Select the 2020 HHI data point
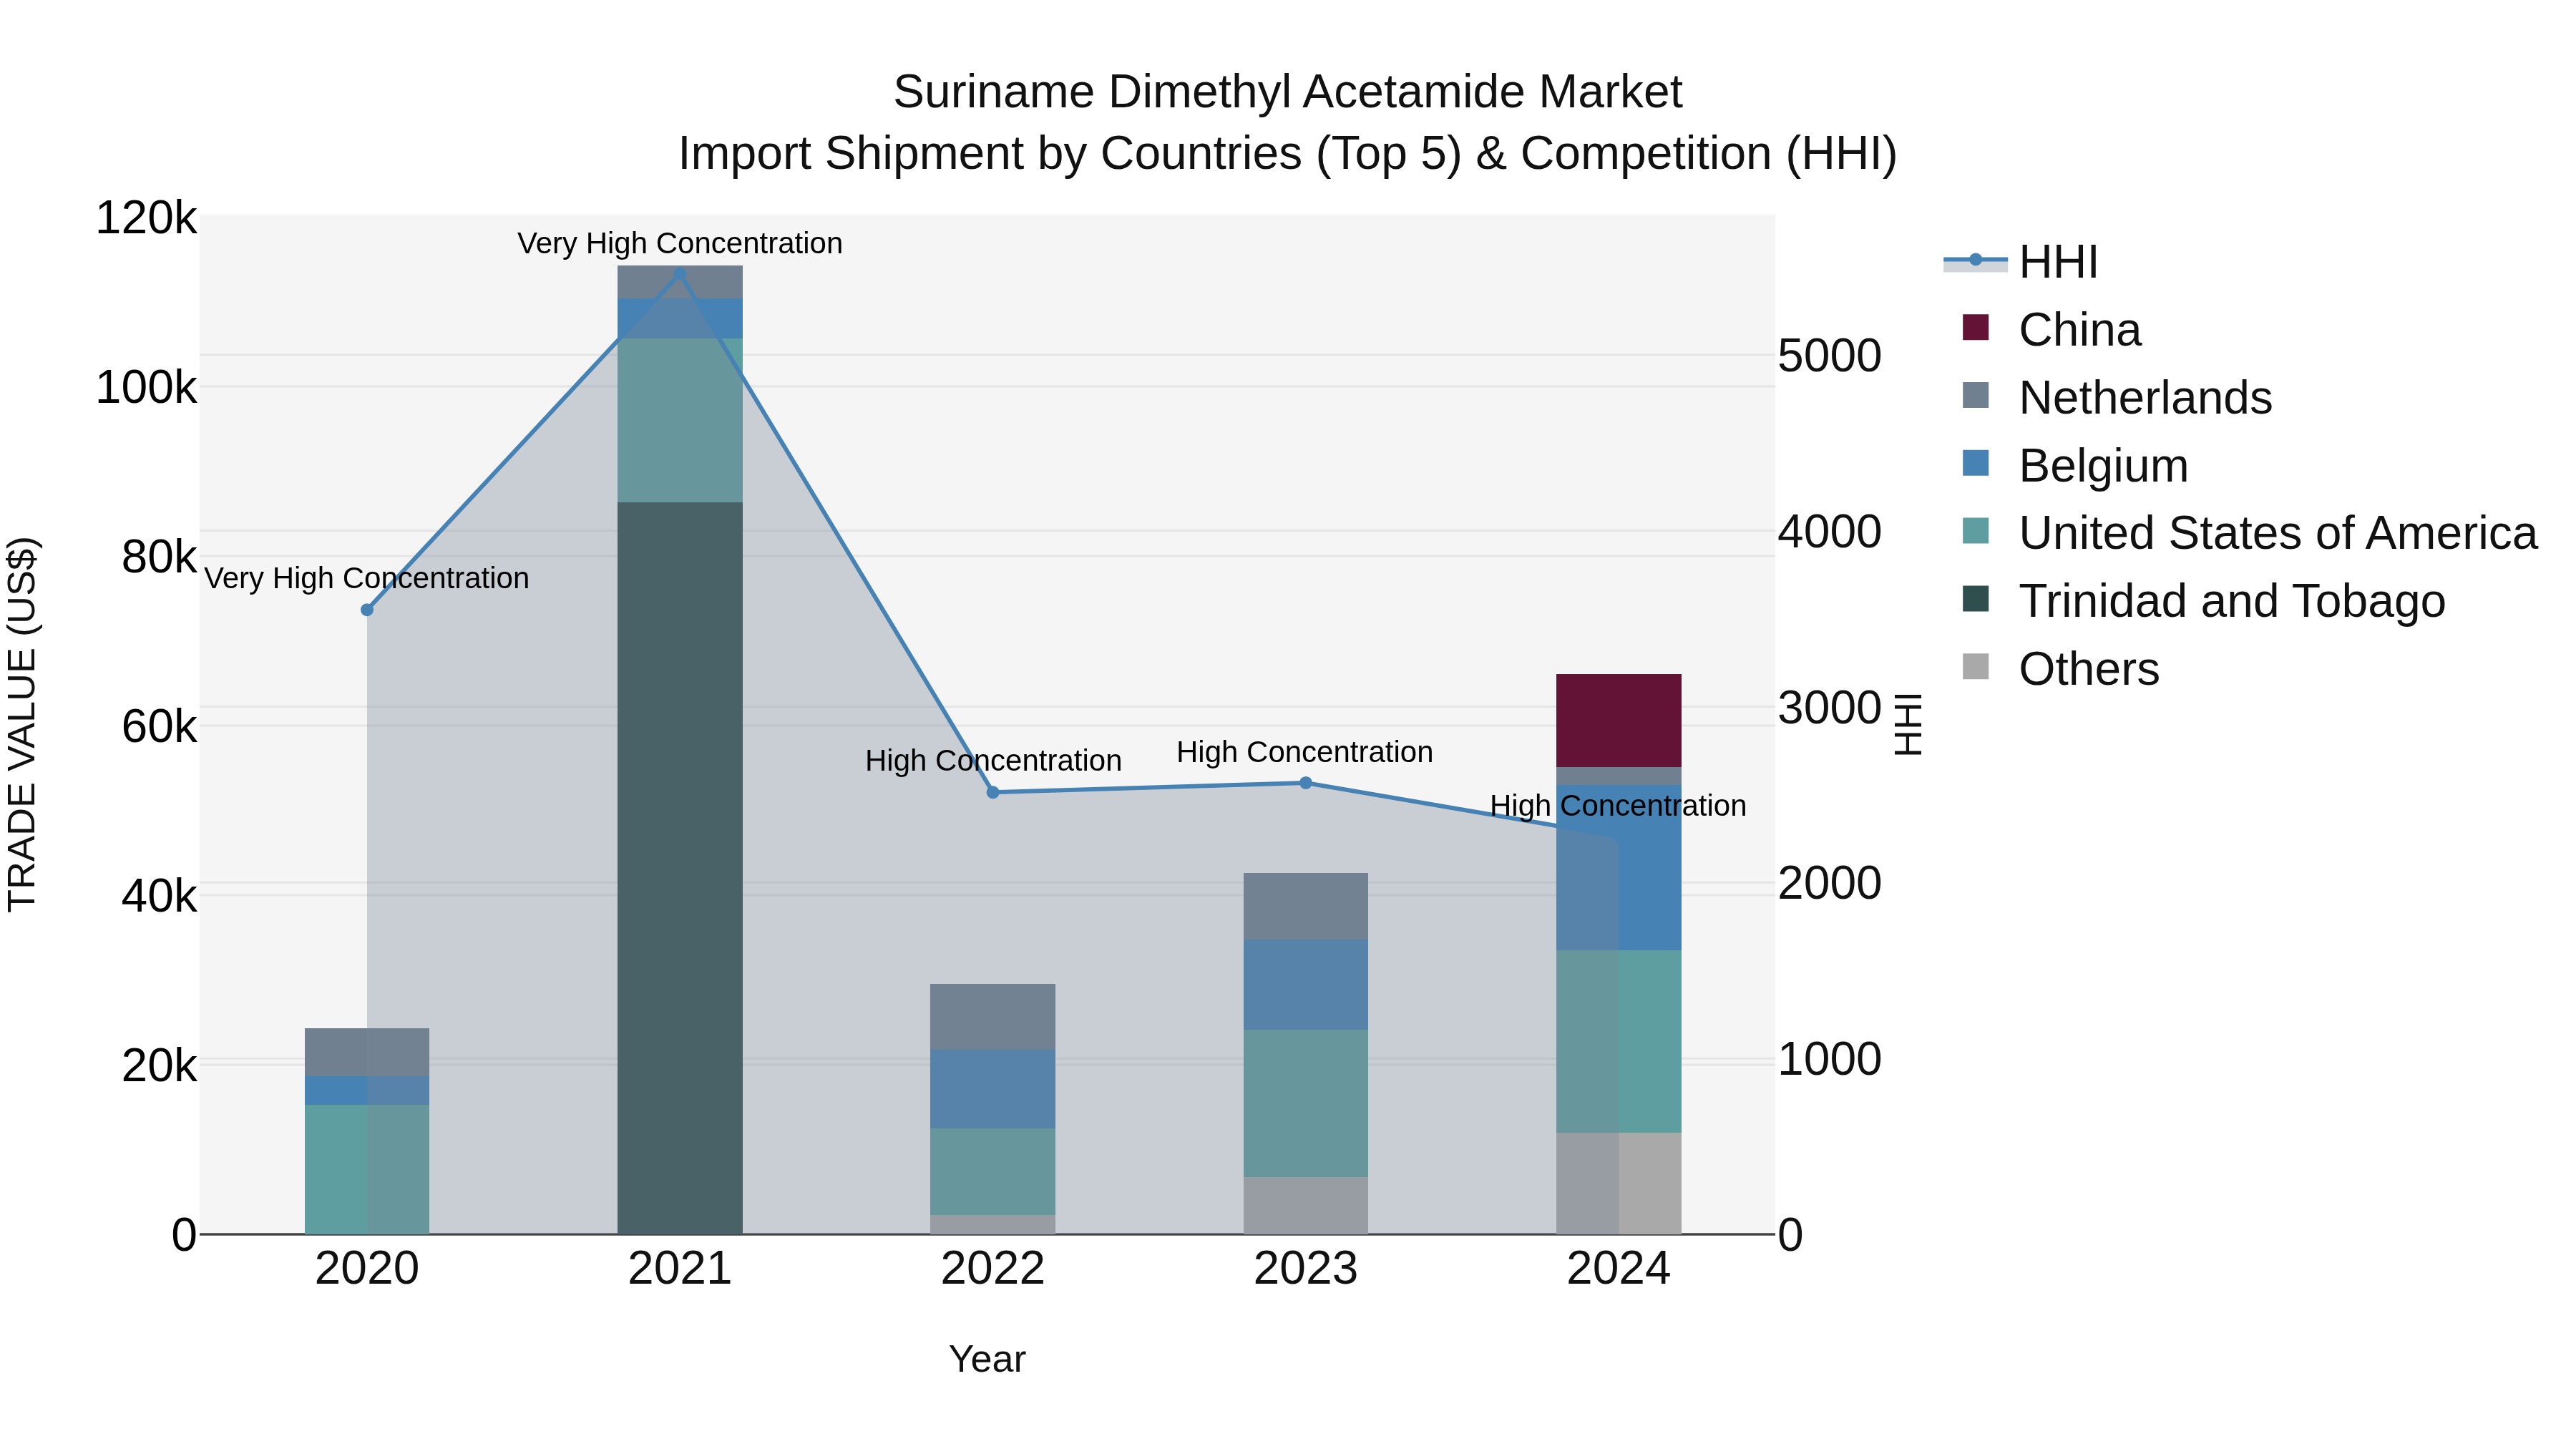The image size is (2576, 1449). (x=367, y=610)
